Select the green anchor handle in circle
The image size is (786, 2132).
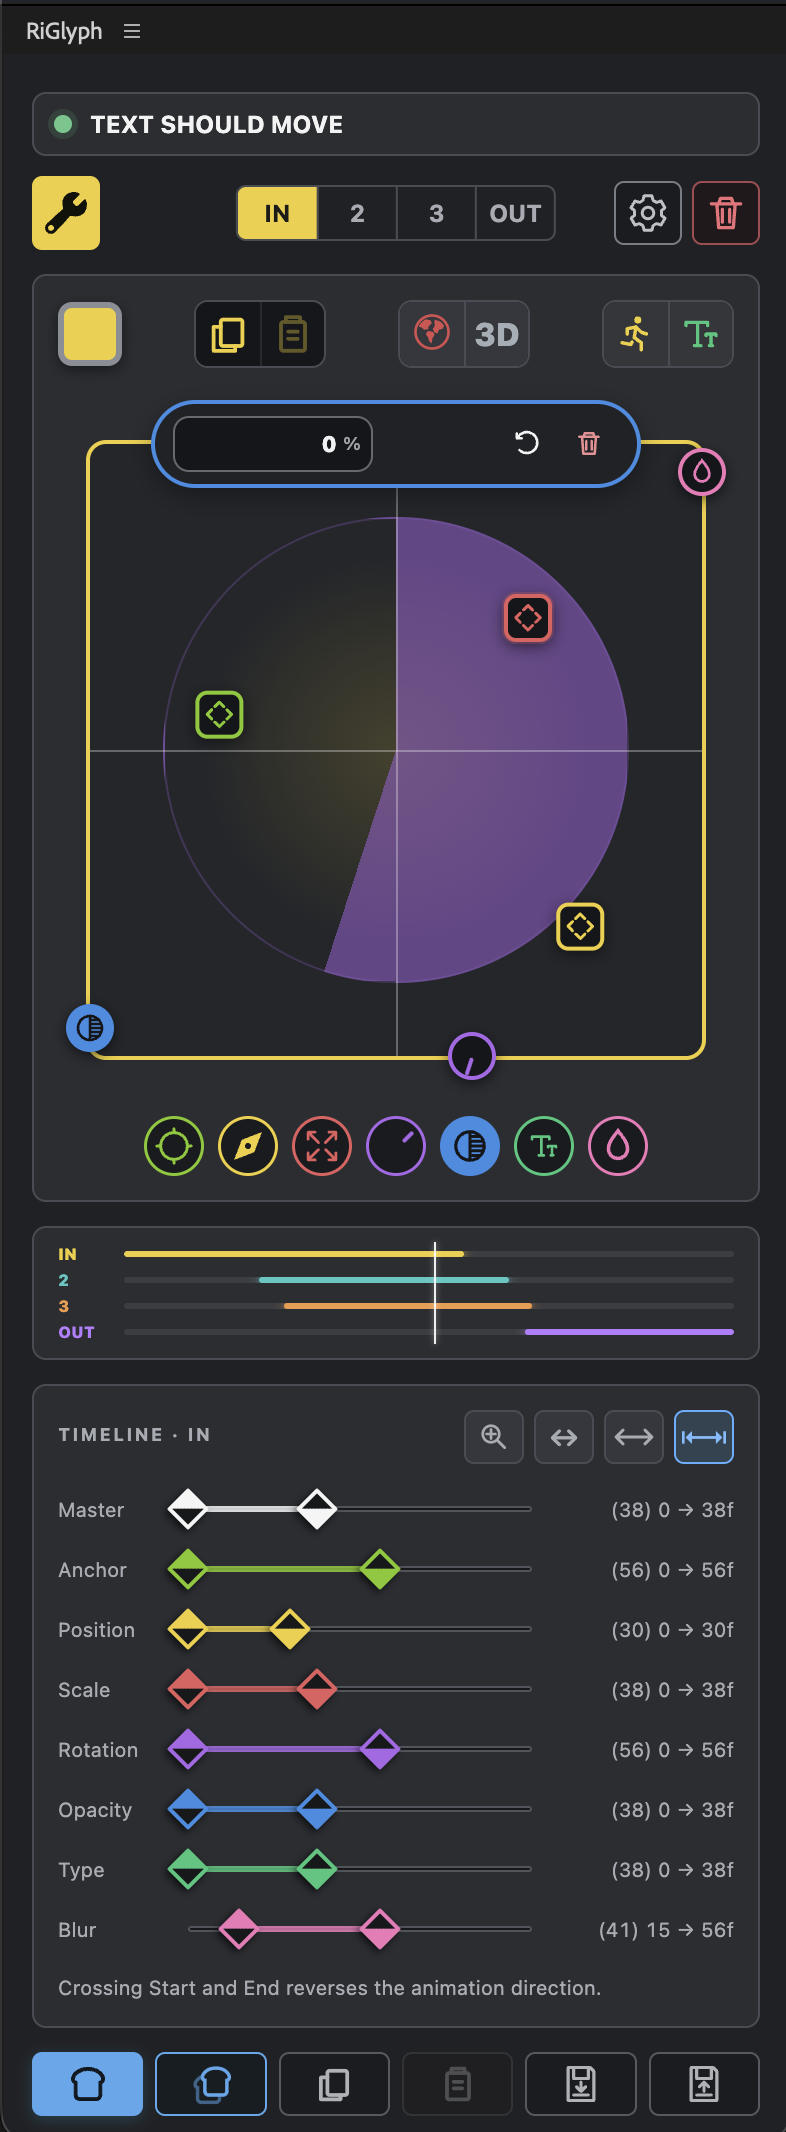click(219, 714)
